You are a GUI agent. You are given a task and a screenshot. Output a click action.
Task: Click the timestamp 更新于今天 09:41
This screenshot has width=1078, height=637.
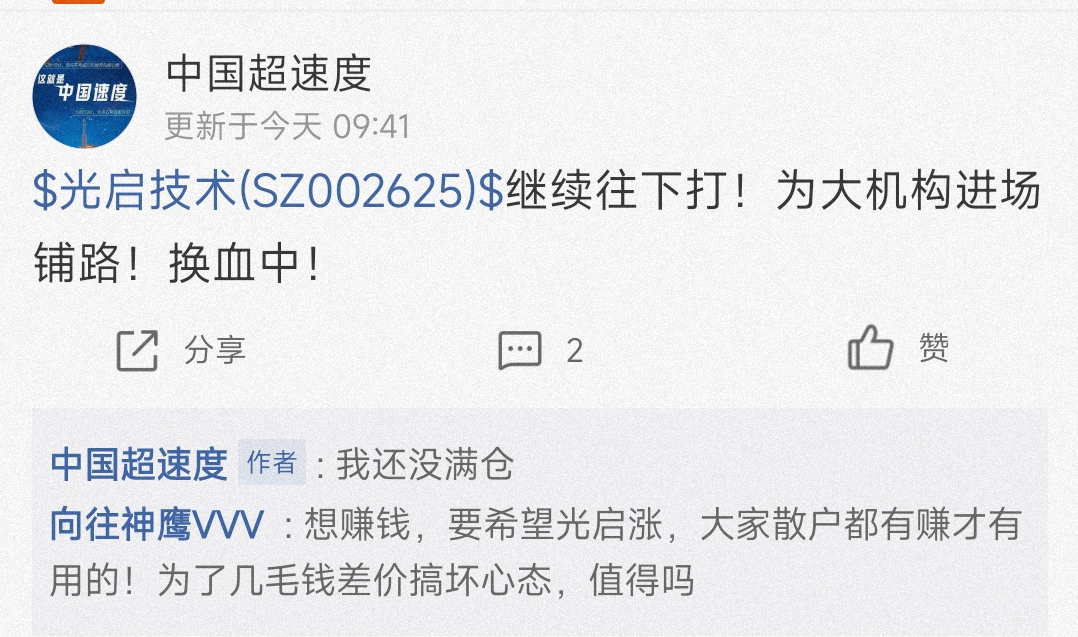click(x=287, y=126)
